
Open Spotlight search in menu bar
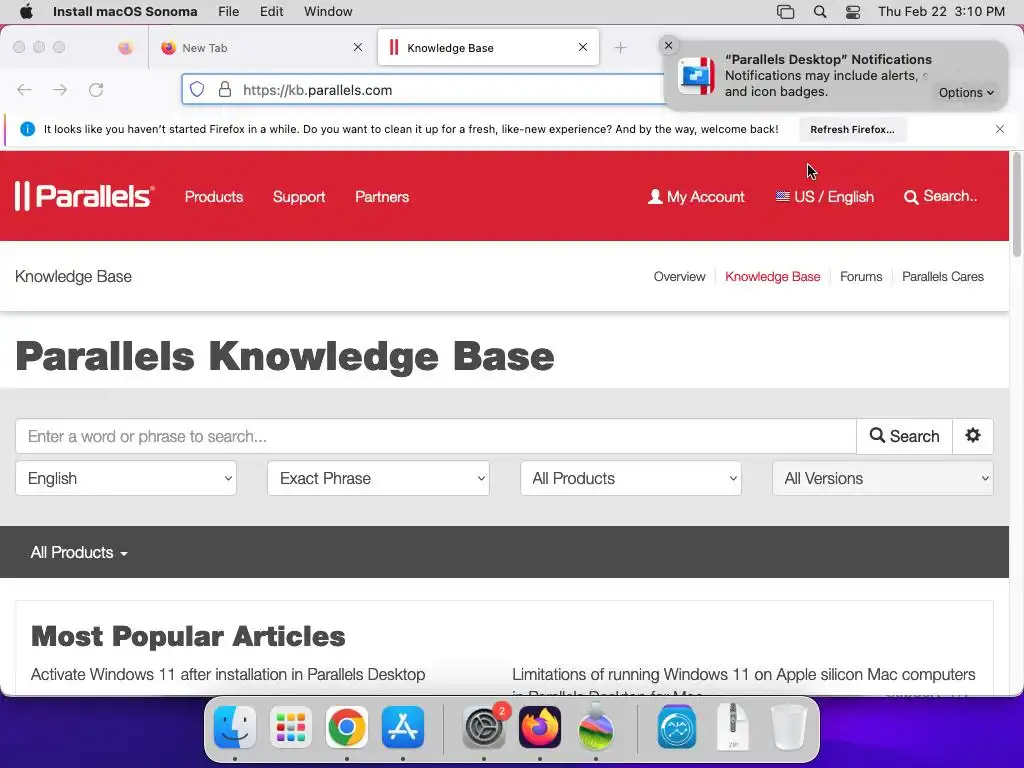click(x=820, y=12)
